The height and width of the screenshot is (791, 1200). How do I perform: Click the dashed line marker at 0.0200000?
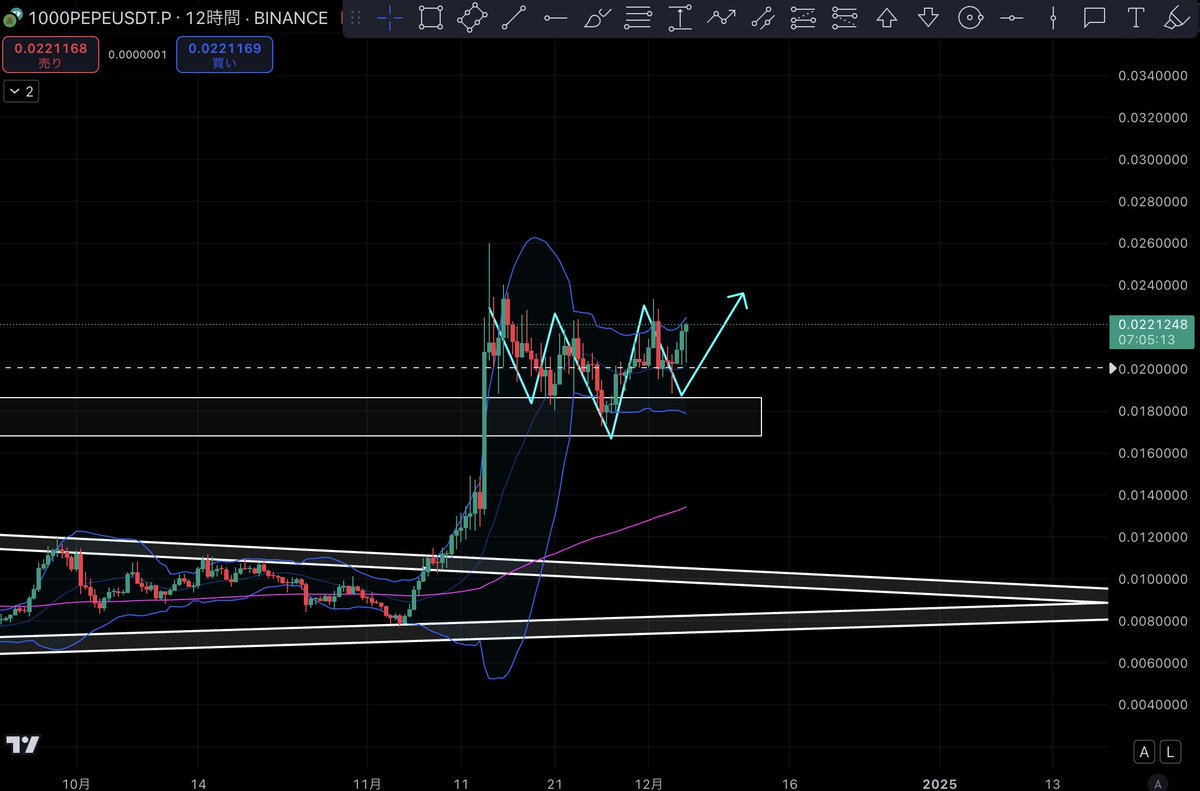(1115, 368)
